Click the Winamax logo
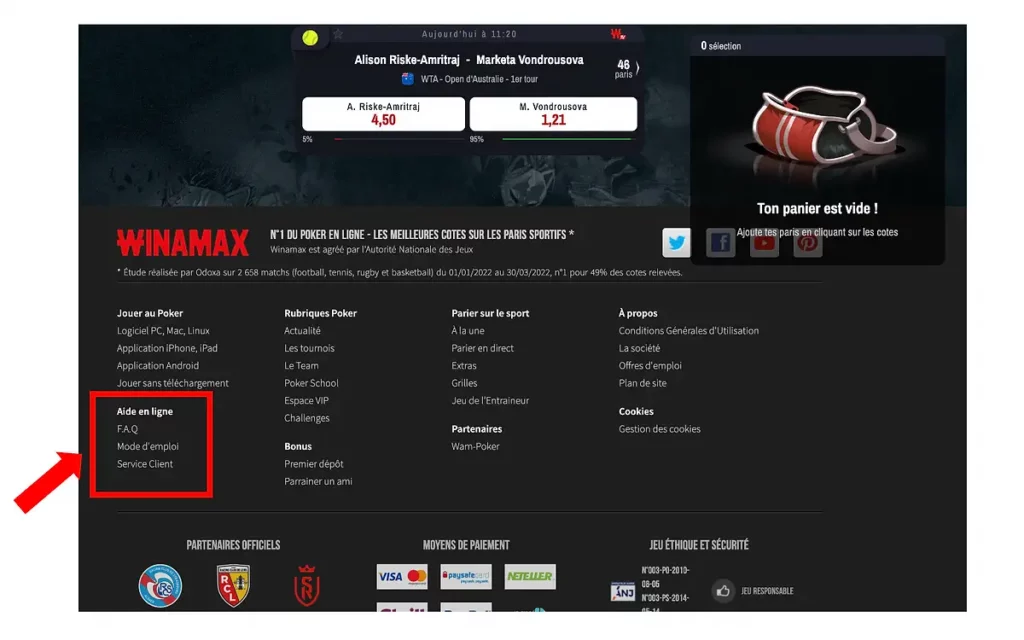This screenshot has height=640, width=1024. [183, 242]
